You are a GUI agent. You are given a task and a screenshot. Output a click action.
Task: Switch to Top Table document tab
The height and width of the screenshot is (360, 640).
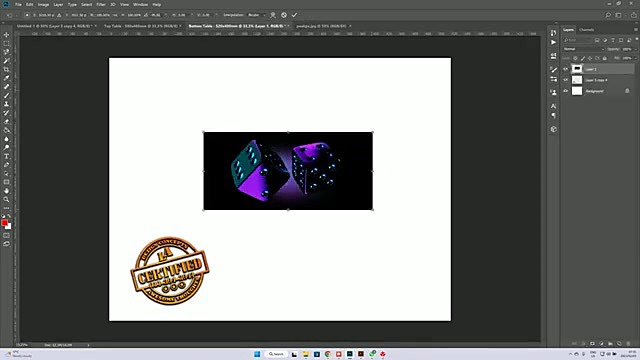(140, 26)
